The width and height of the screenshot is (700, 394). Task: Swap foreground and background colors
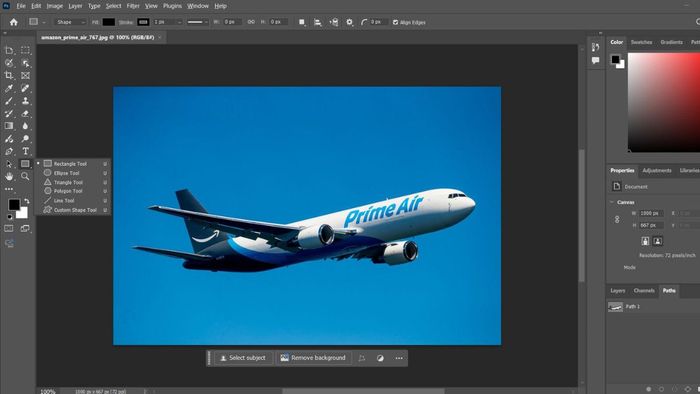pyautogui.click(x=27, y=201)
